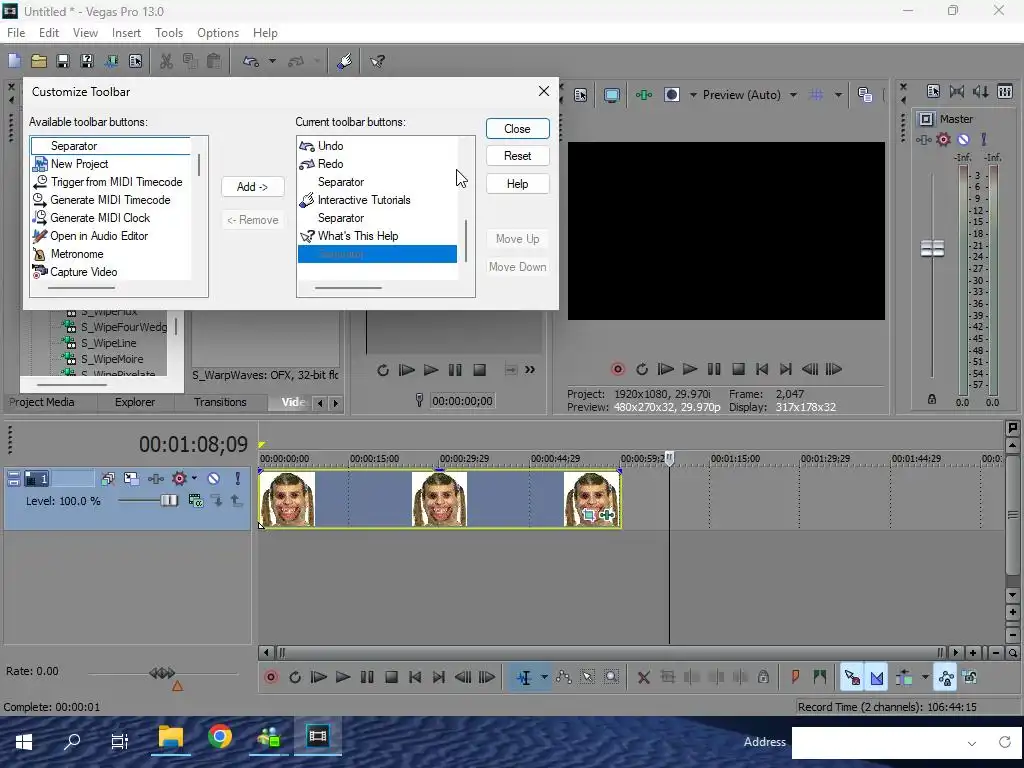Viewport: 1024px width, 768px height.
Task: Open the Auto Ripple dropdown arrow
Action: (x=925, y=677)
